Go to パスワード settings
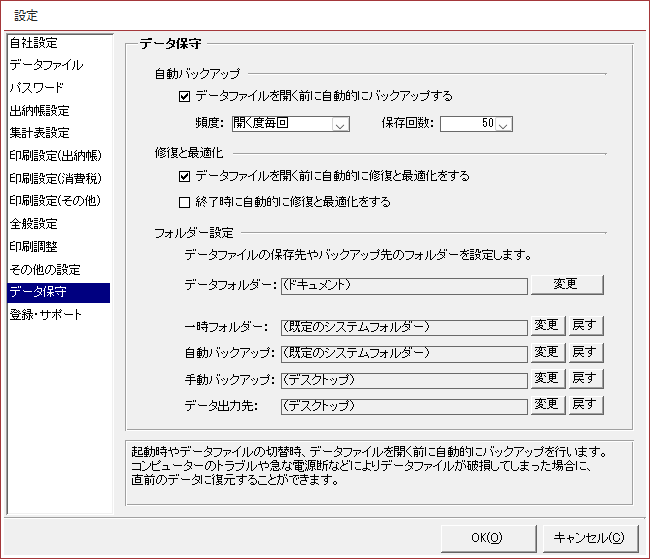 37,88
